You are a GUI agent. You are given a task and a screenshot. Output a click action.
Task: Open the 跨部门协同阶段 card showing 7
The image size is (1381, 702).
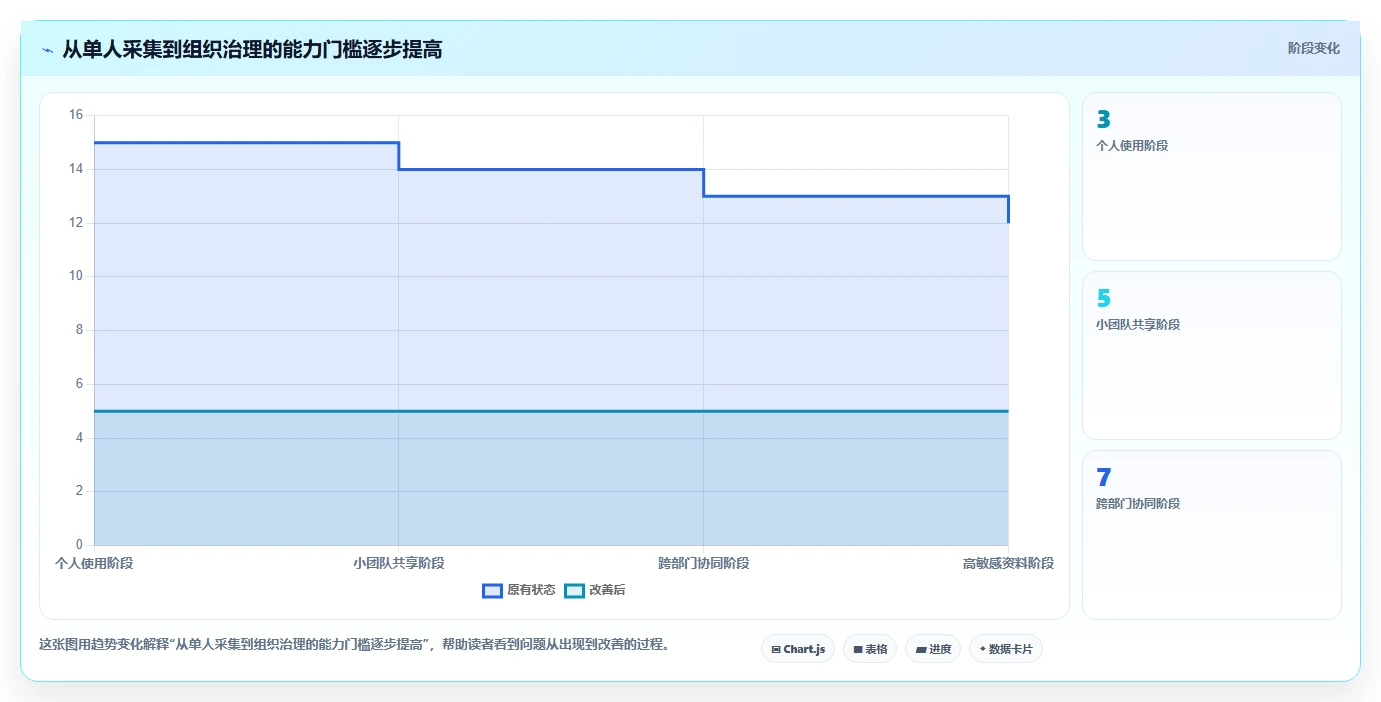point(1211,534)
